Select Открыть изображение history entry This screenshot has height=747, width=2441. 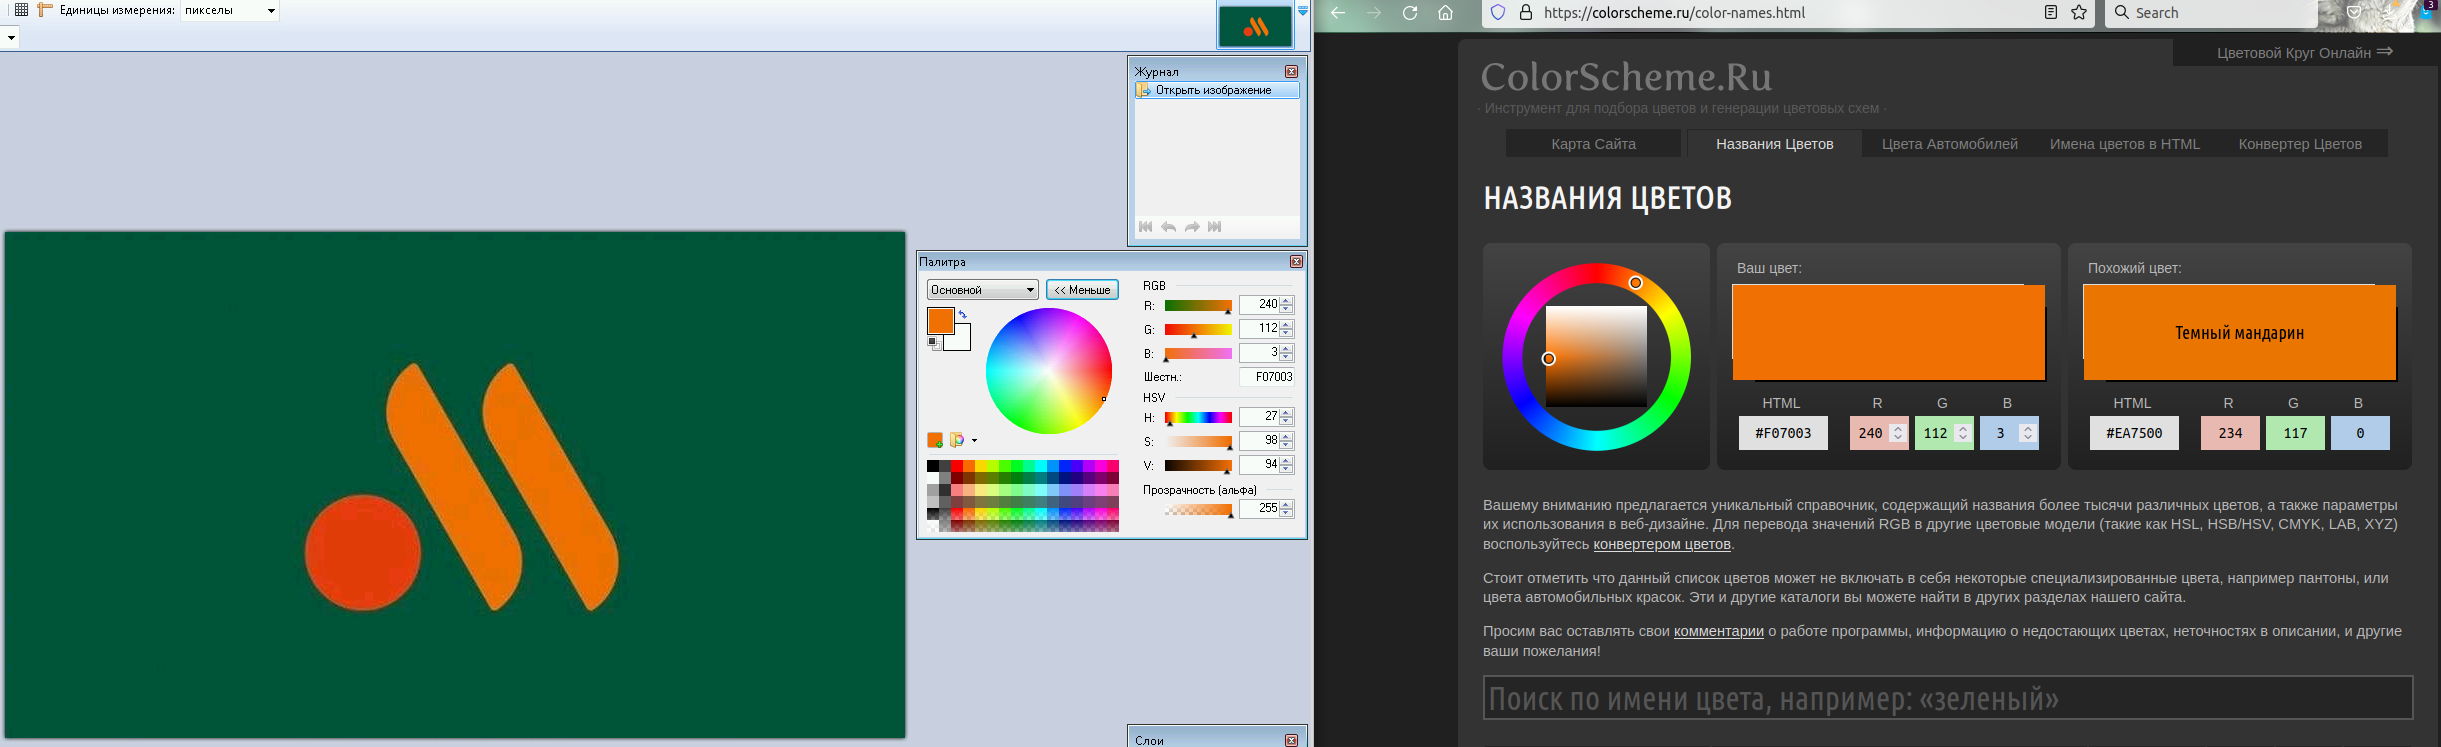pyautogui.click(x=1217, y=90)
